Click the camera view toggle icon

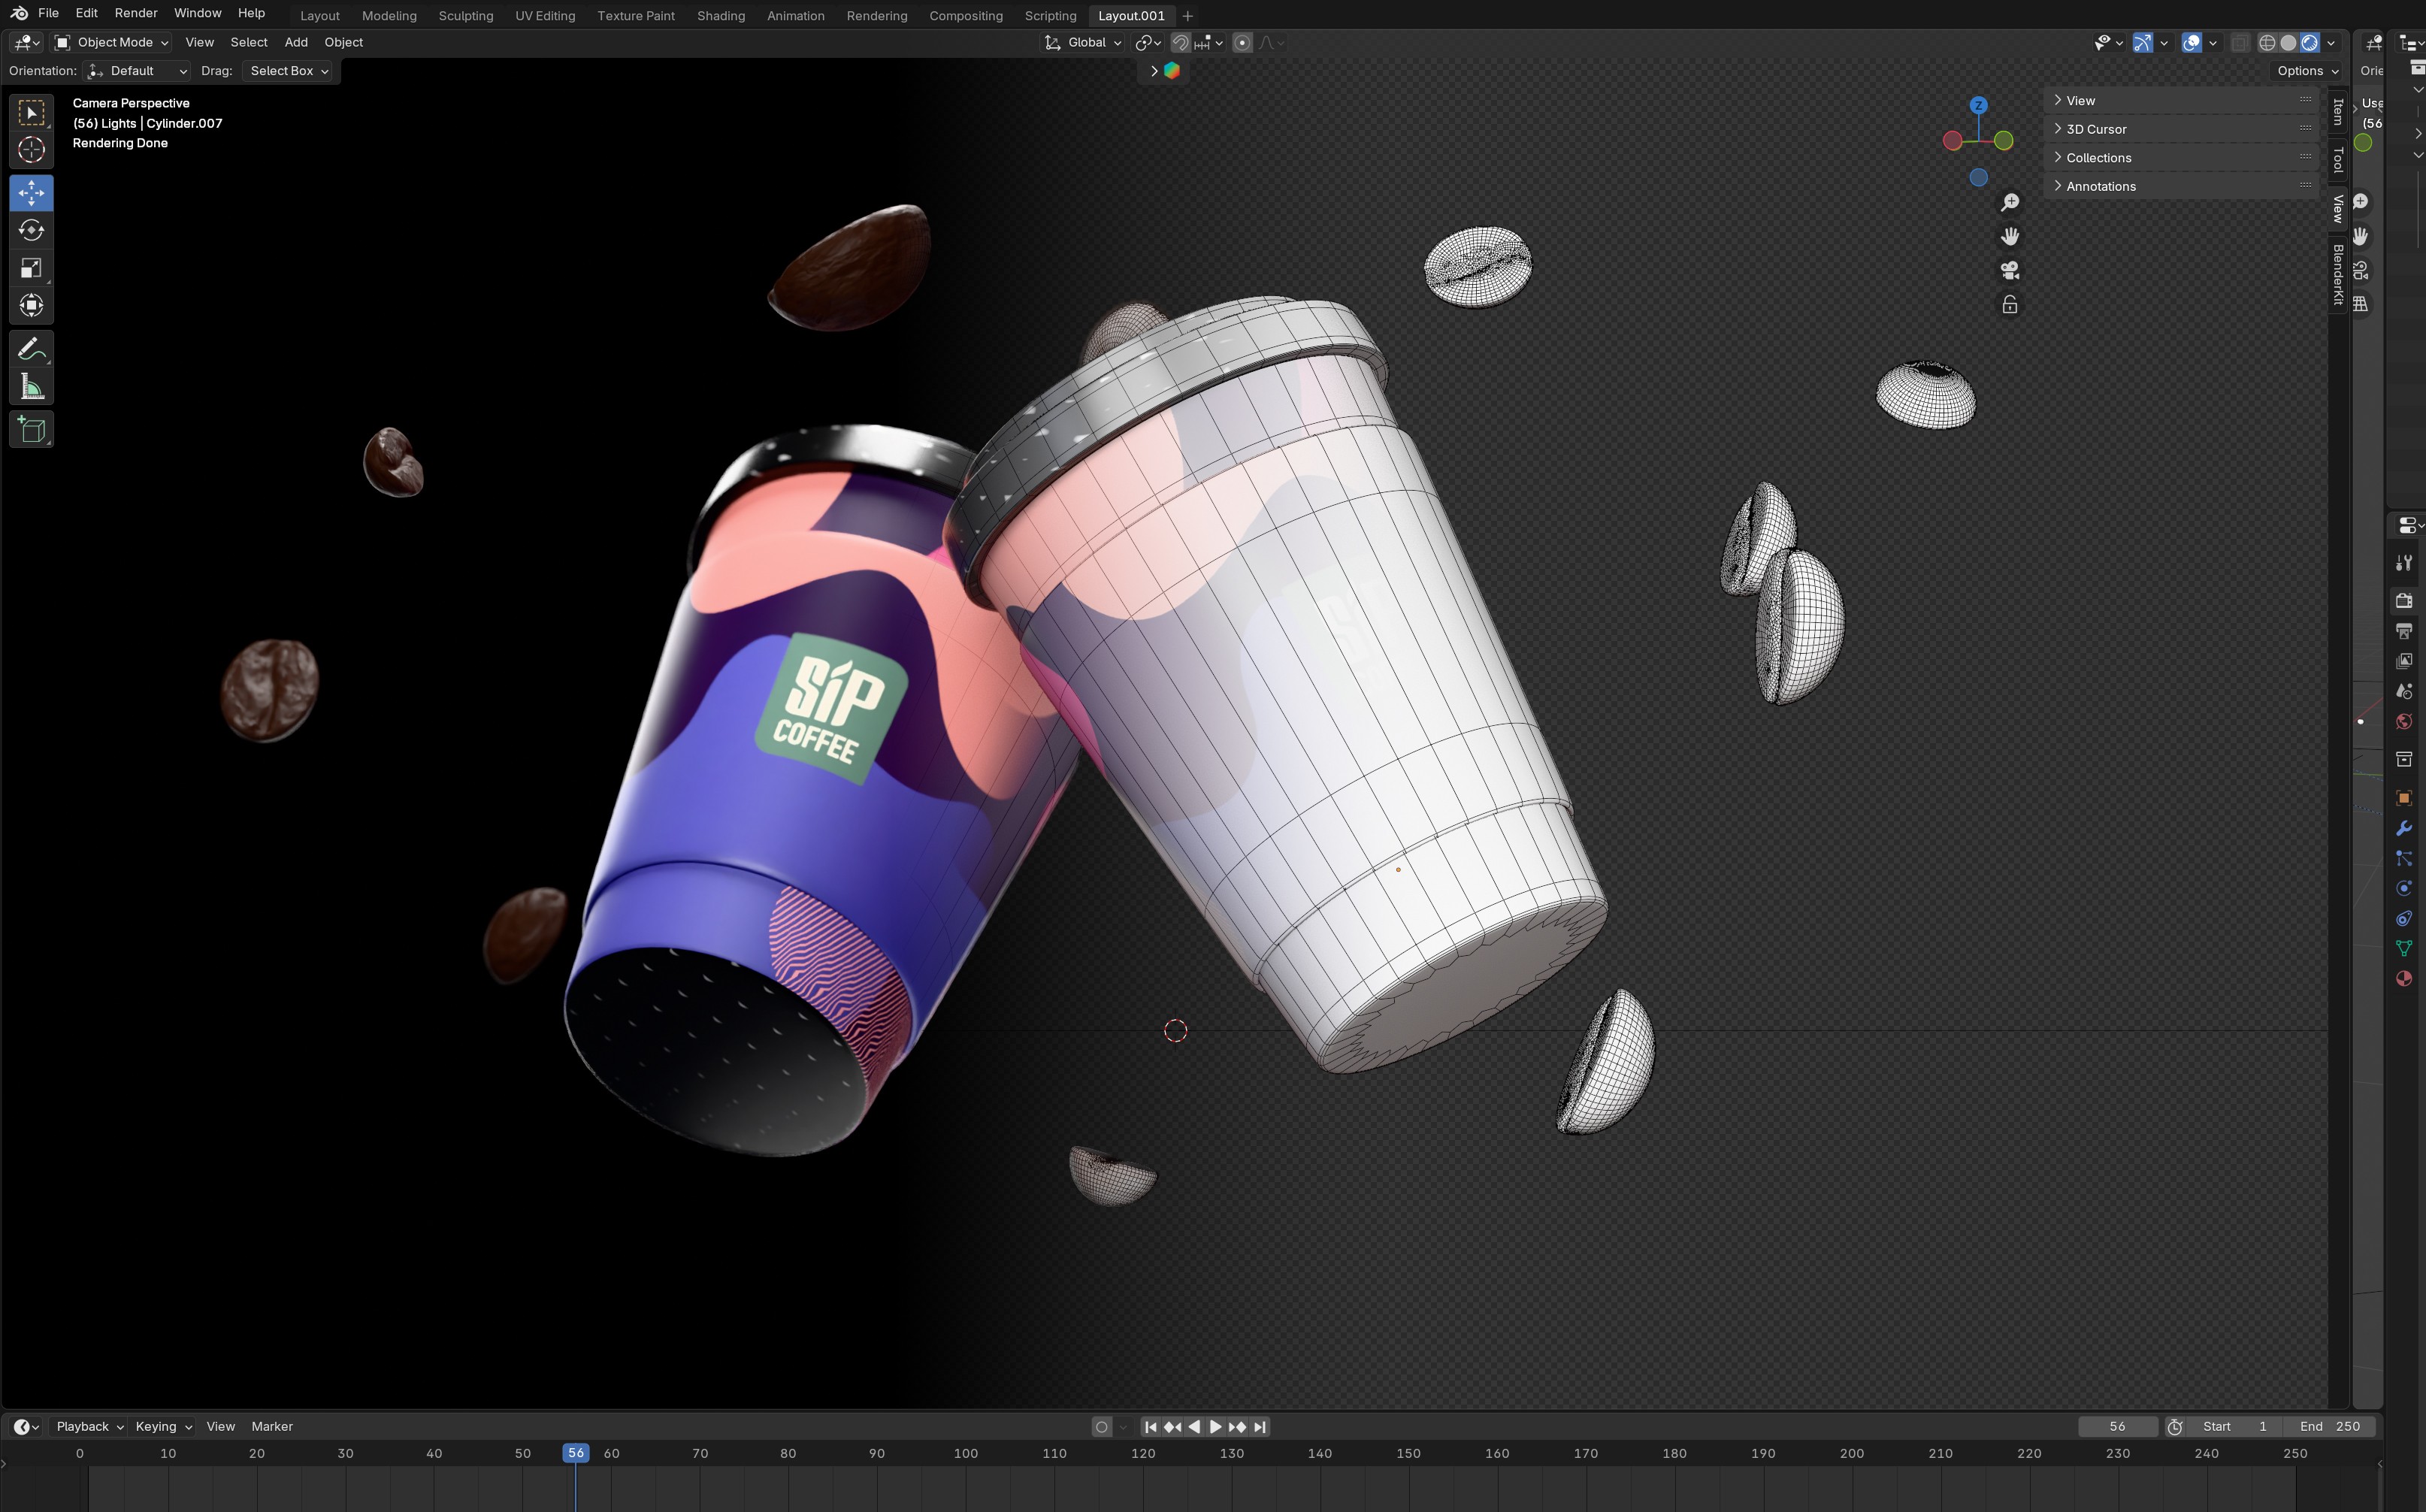(2009, 271)
